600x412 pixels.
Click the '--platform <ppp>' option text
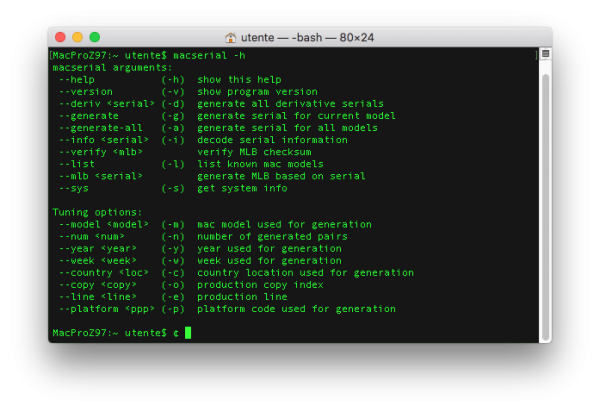[106, 309]
